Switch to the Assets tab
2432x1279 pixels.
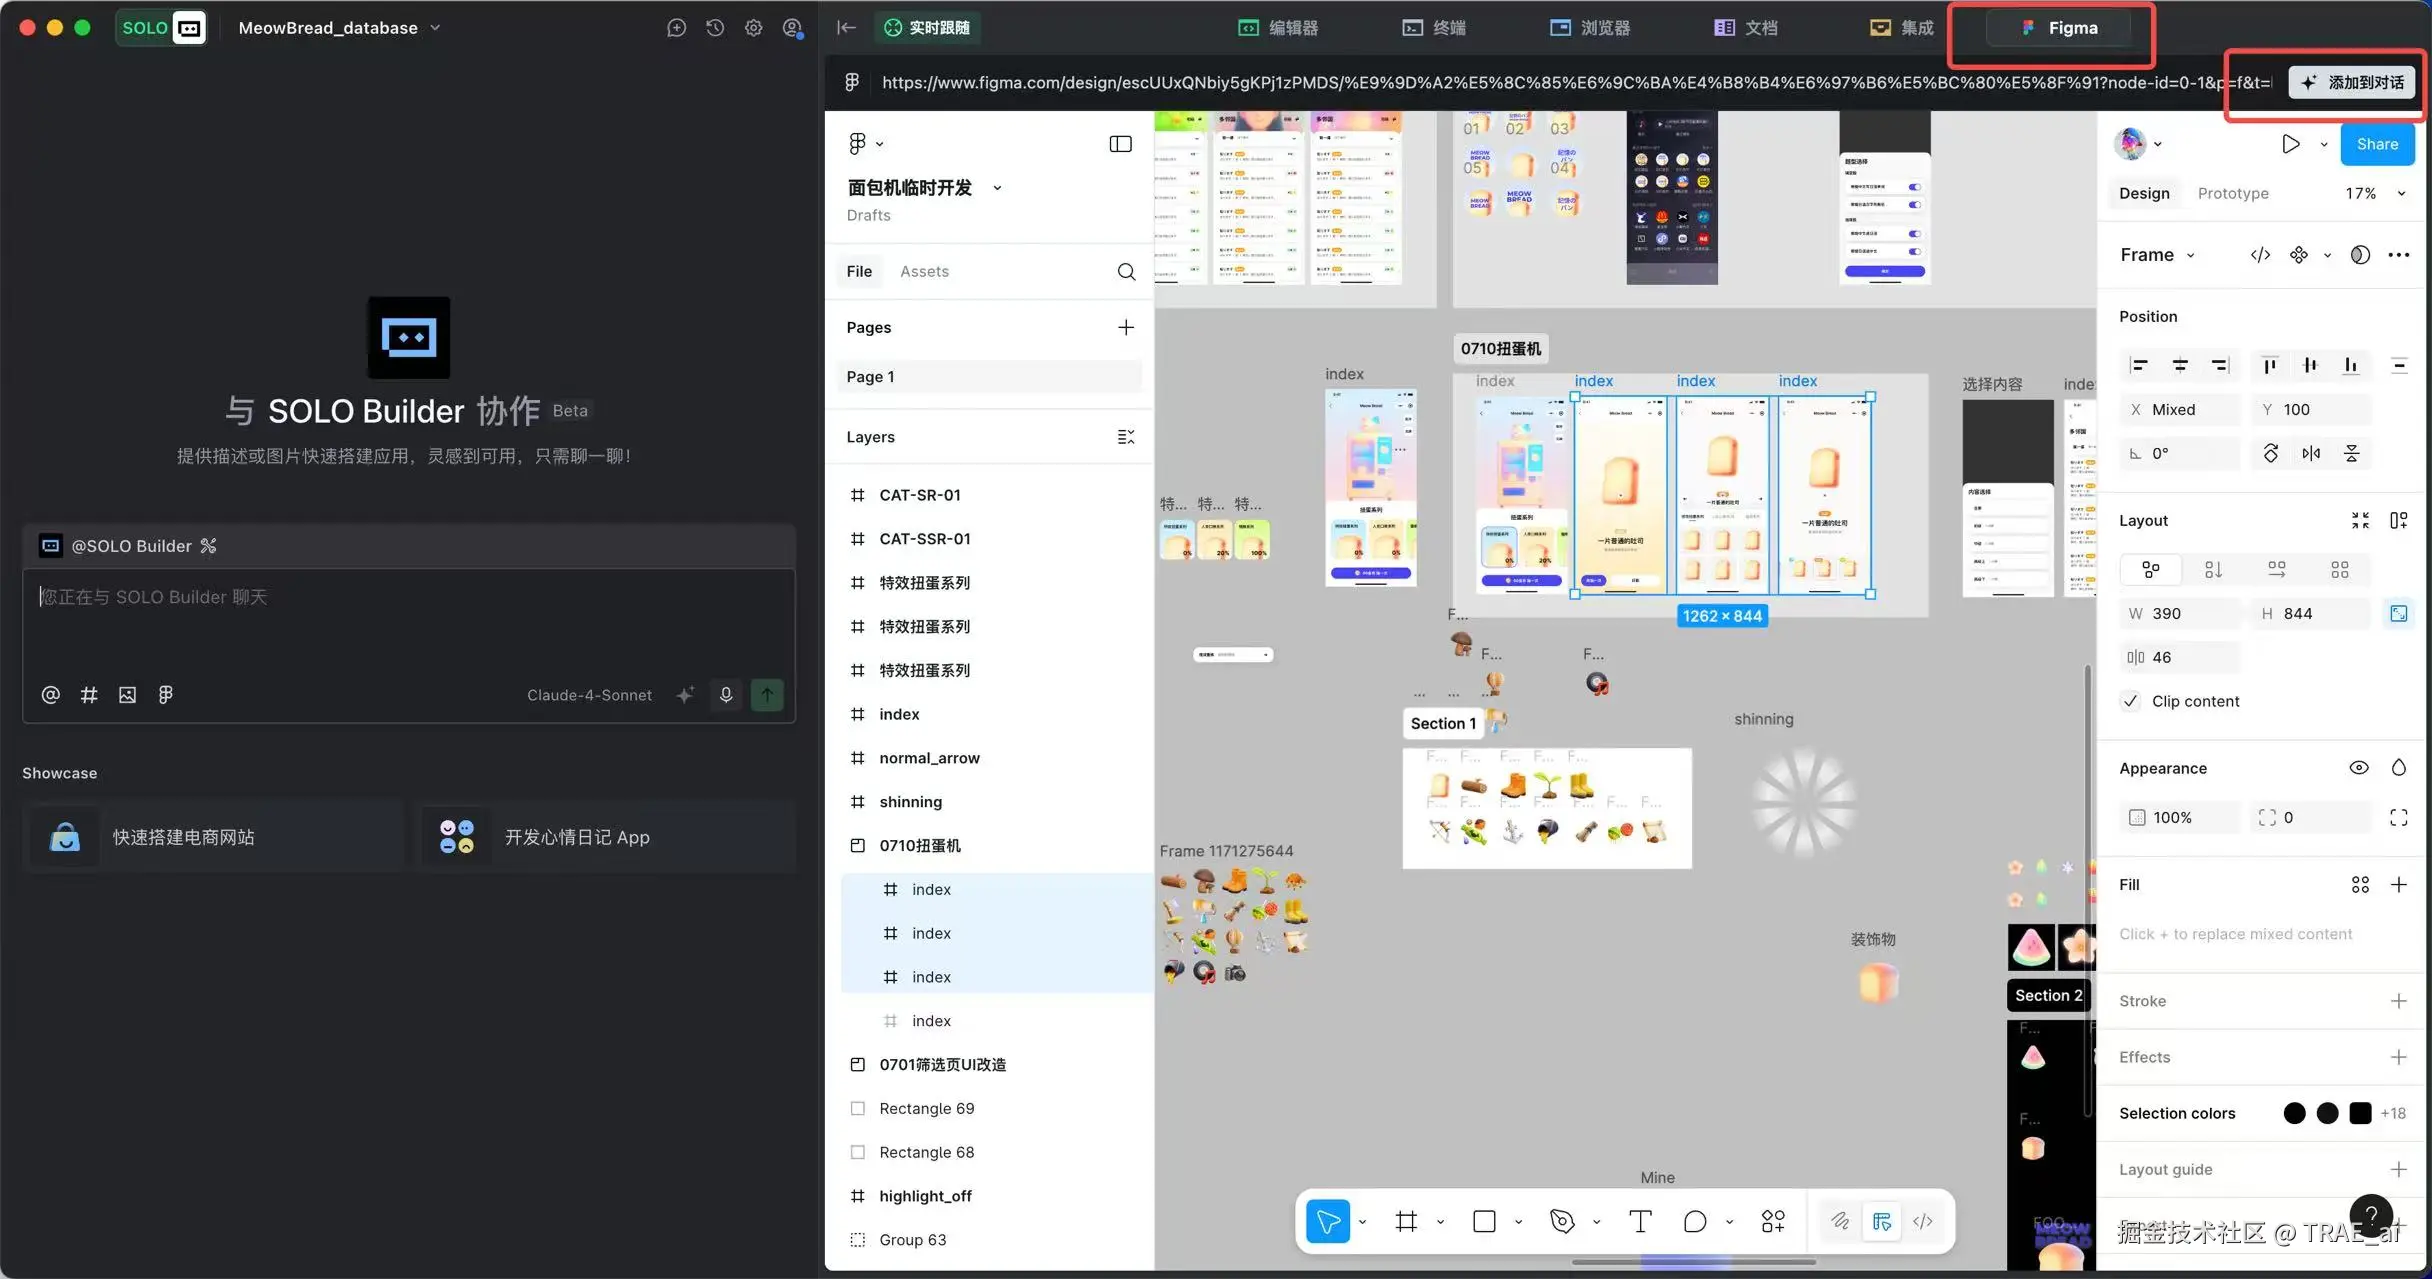coord(924,271)
